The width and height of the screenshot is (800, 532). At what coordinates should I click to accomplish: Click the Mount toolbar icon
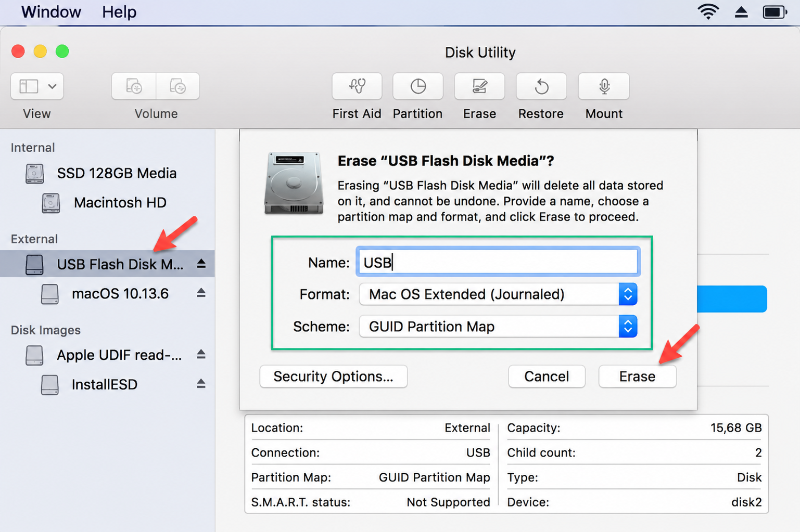[x=604, y=86]
